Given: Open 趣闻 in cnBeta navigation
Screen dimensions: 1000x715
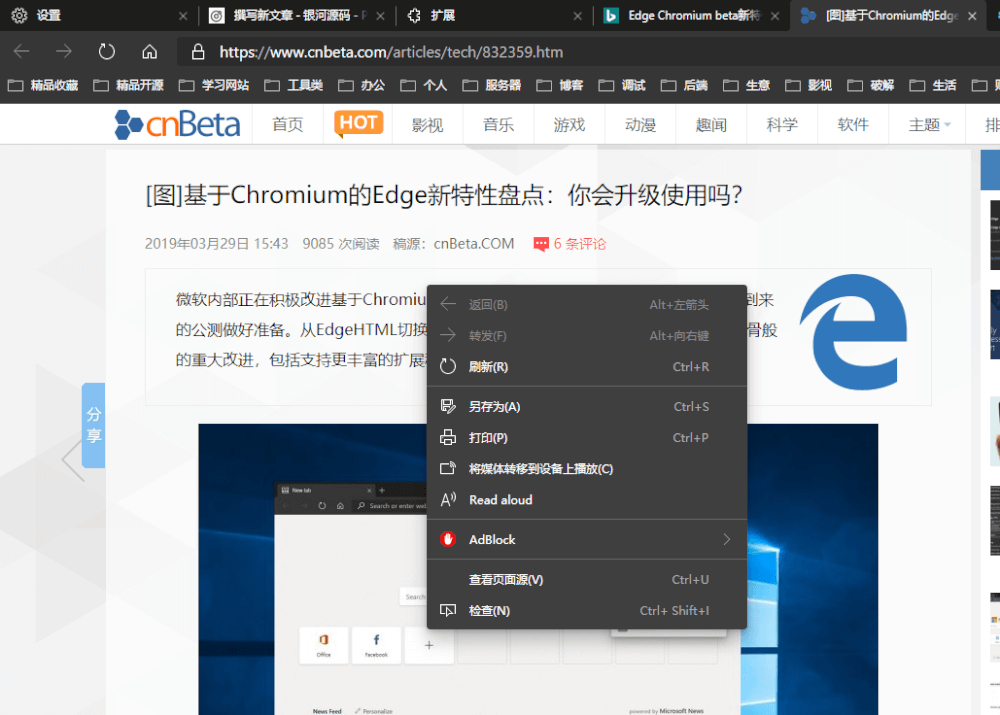Looking at the screenshot, I should 711,125.
